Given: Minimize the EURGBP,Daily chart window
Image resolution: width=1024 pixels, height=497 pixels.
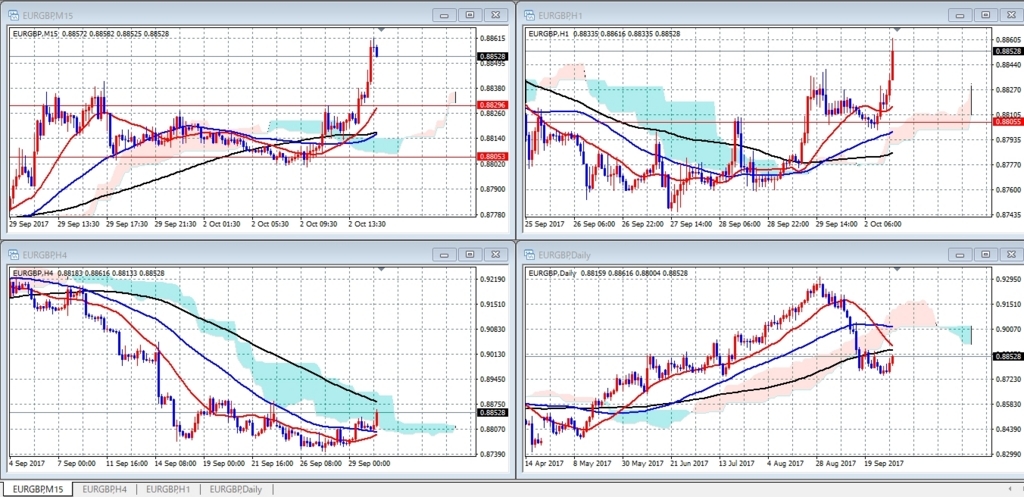Looking at the screenshot, I should (961, 255).
